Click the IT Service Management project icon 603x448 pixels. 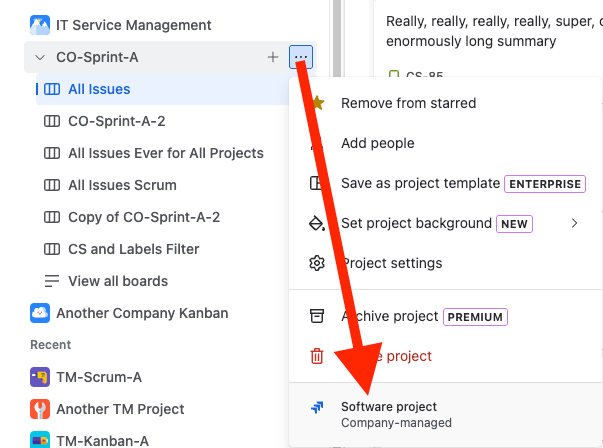pos(40,25)
